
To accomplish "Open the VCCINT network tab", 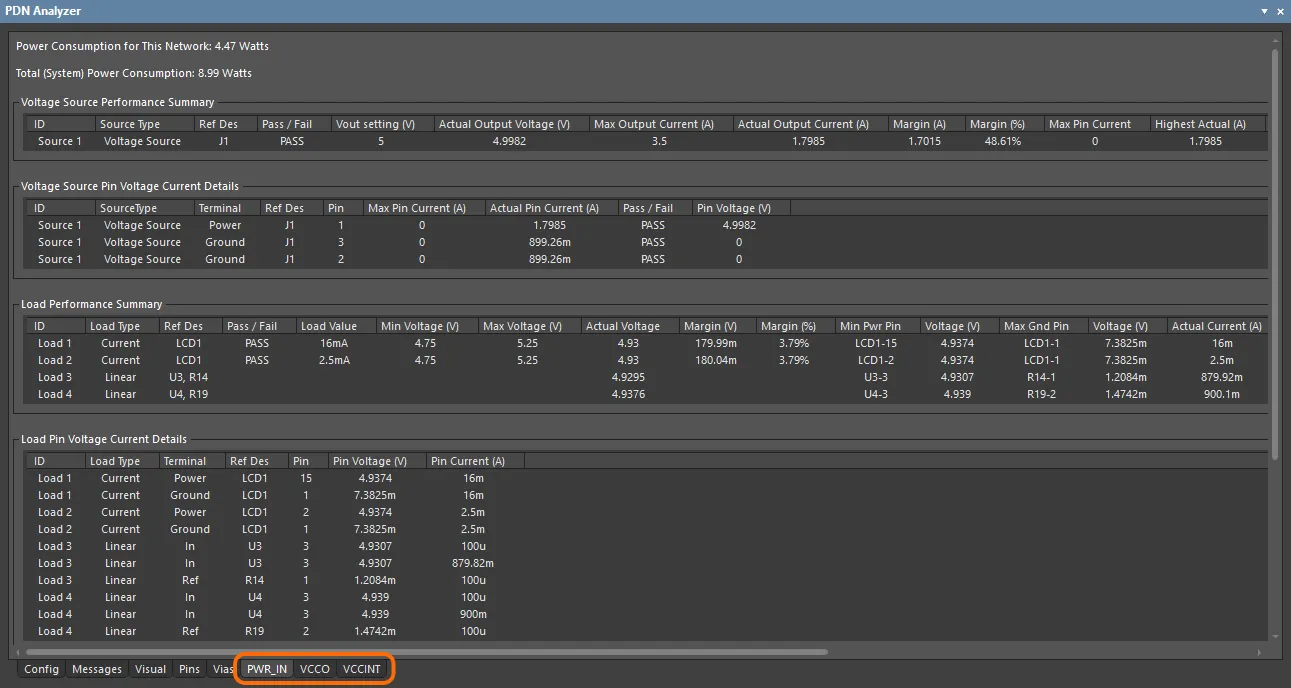I will 362,669.
